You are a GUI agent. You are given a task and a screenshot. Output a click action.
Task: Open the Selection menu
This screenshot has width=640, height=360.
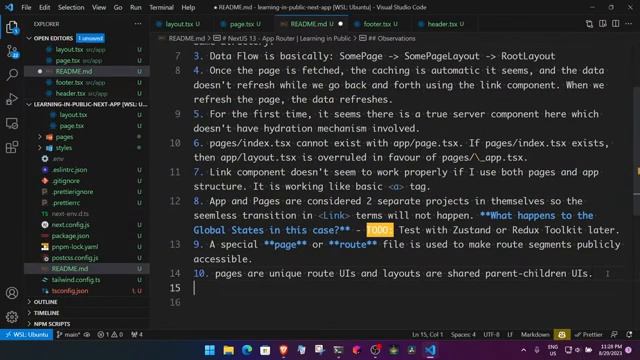pyautogui.click(x=71, y=7)
